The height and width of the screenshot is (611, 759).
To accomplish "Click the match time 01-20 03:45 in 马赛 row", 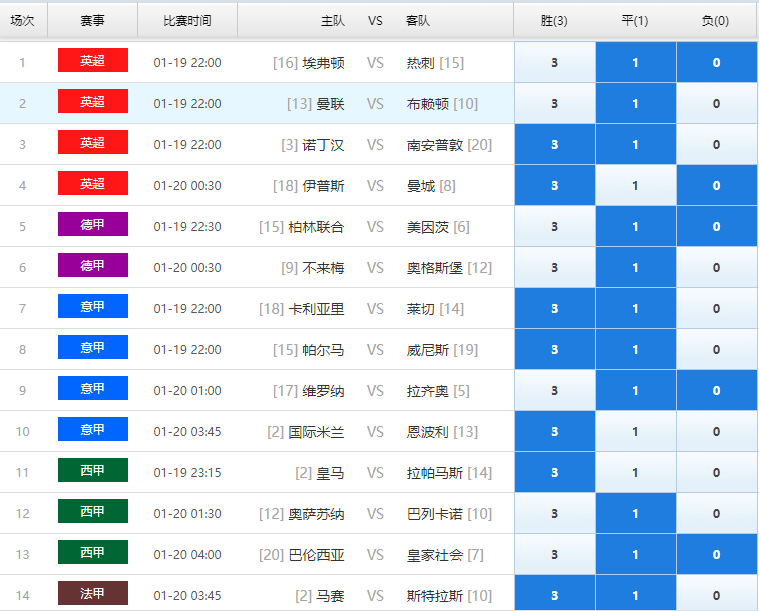I will click(187, 596).
